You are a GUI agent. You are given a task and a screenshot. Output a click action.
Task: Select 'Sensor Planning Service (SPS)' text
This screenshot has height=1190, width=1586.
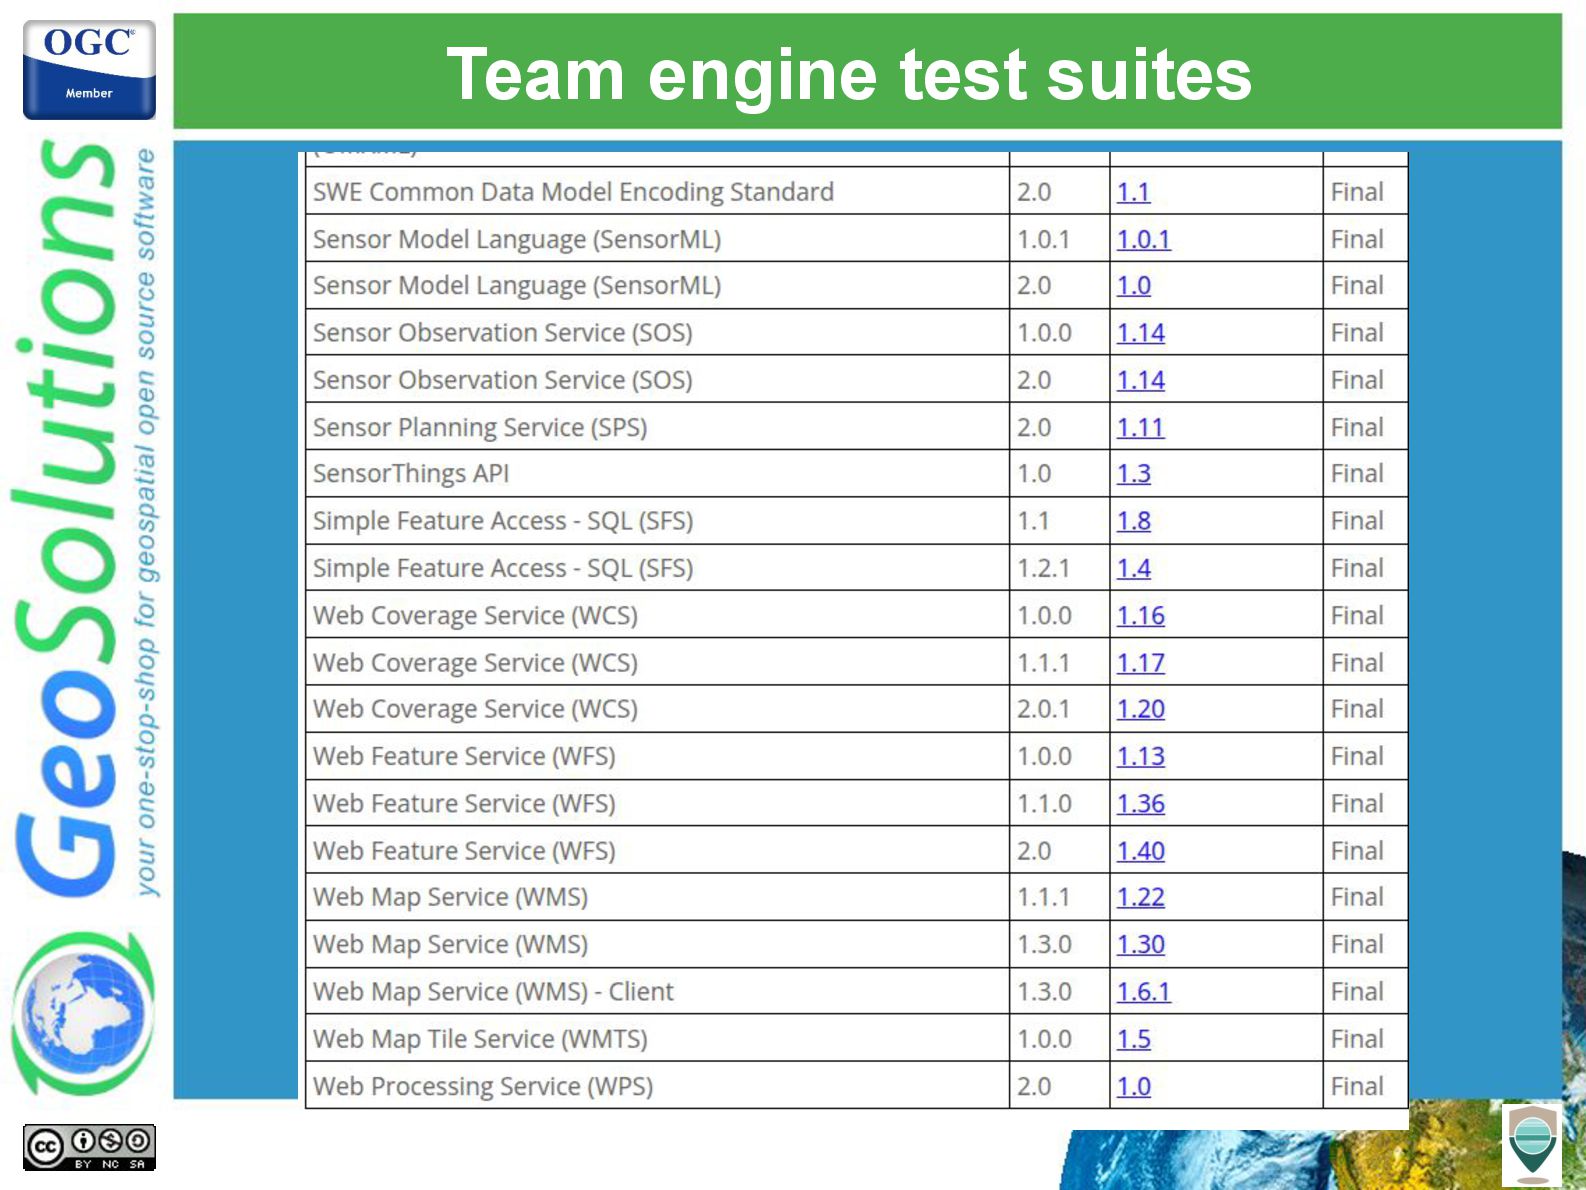coord(480,427)
